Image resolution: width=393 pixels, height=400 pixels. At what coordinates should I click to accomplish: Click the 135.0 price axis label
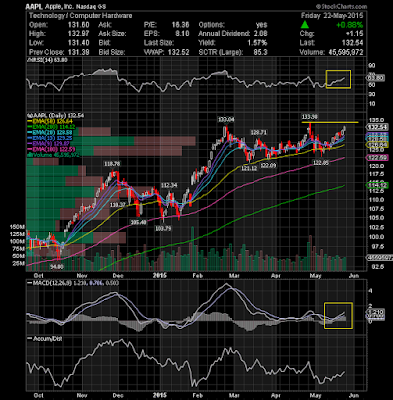pos(376,120)
